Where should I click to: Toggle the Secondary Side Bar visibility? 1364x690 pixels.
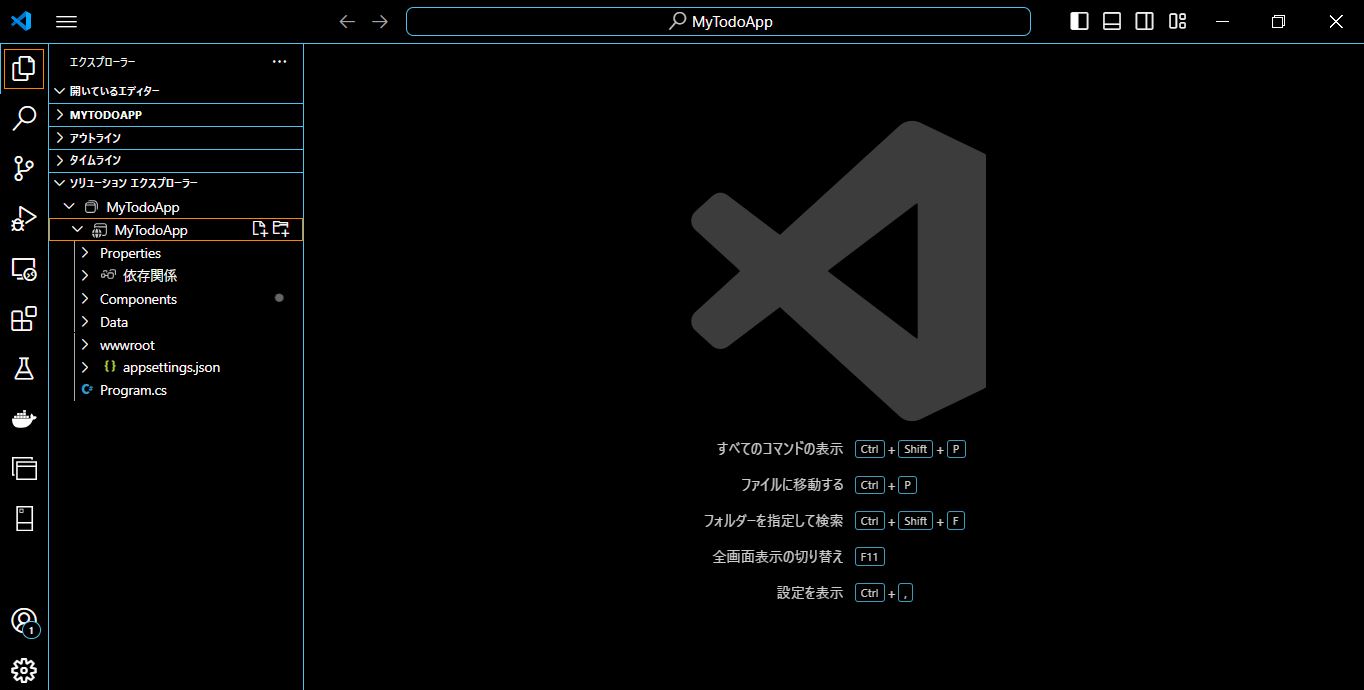coord(1144,21)
